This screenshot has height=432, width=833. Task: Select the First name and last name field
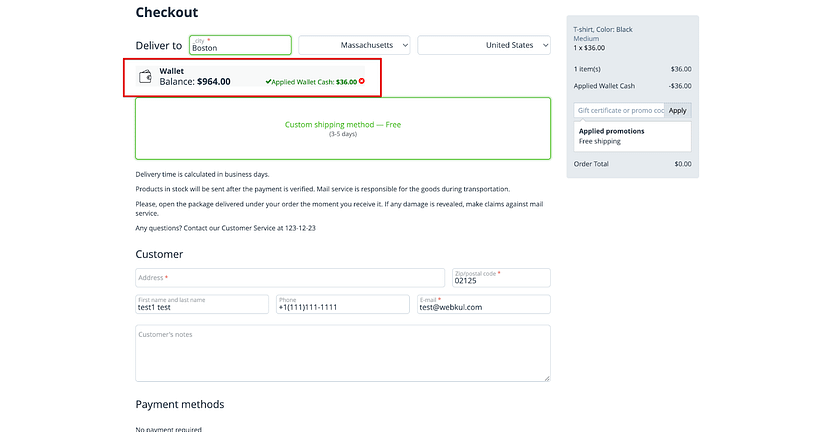click(x=202, y=305)
